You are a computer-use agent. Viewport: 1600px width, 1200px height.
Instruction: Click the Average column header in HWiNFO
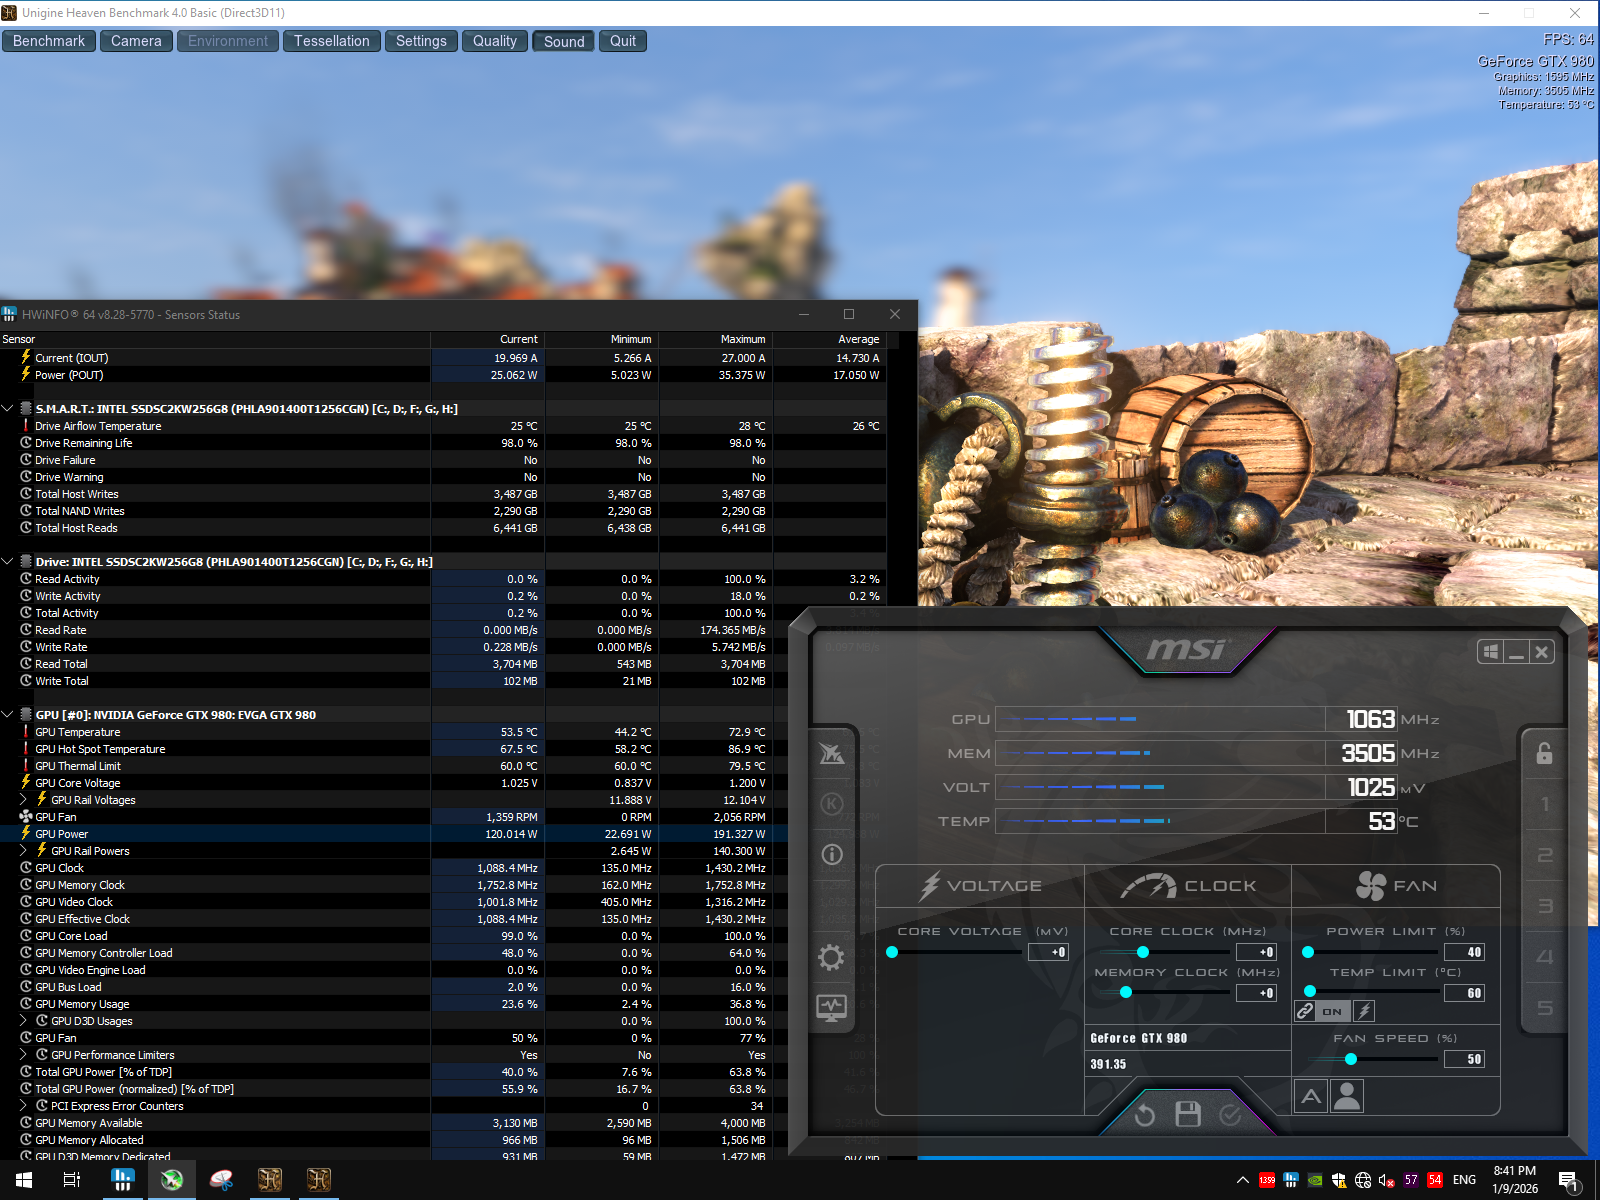coord(830,339)
